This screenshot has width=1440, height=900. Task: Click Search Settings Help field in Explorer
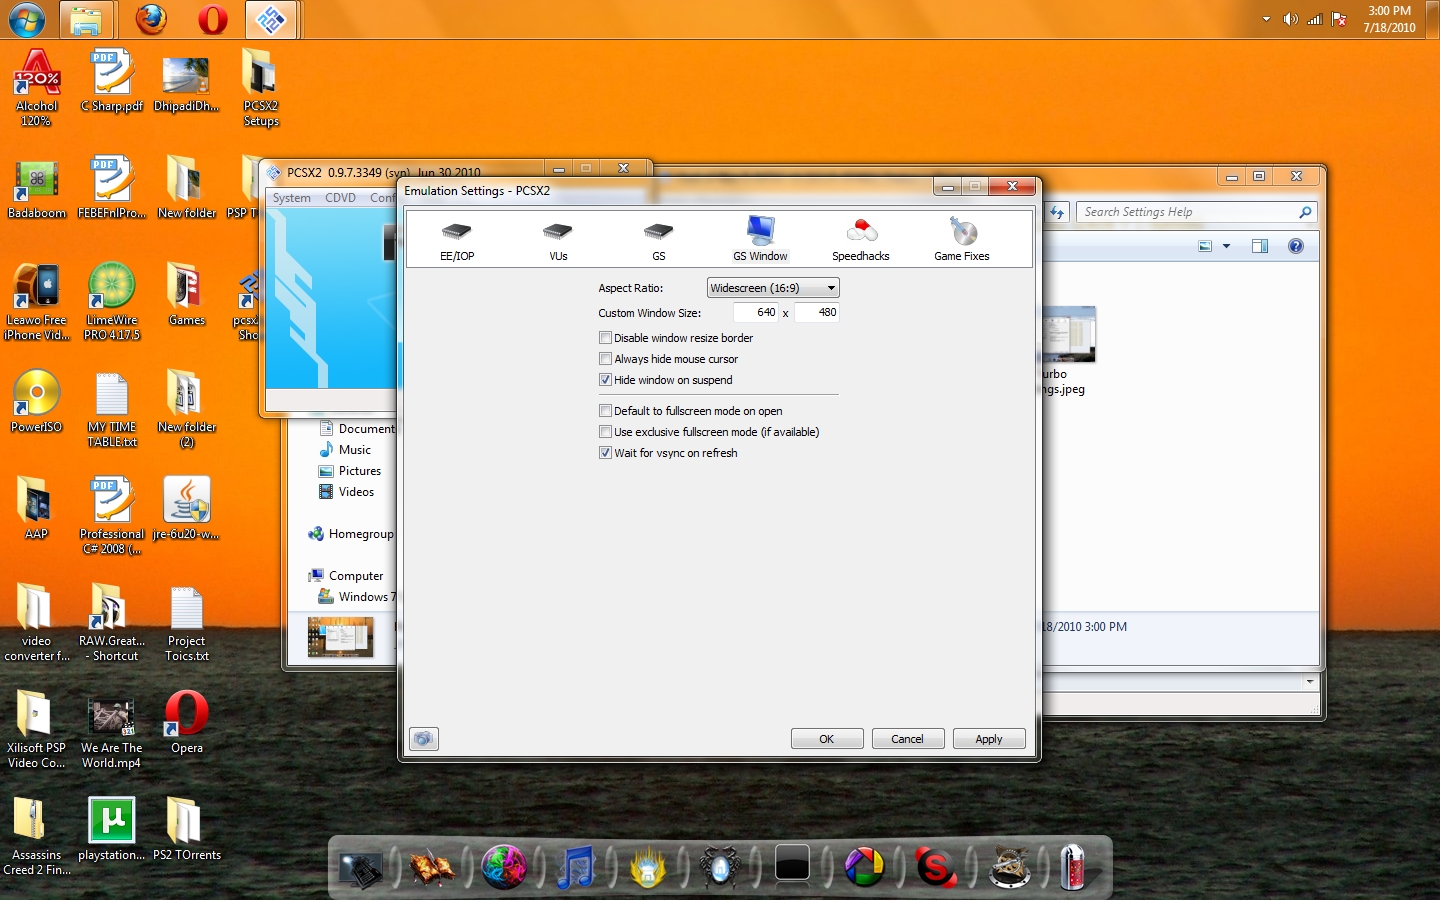pyautogui.click(x=1196, y=212)
